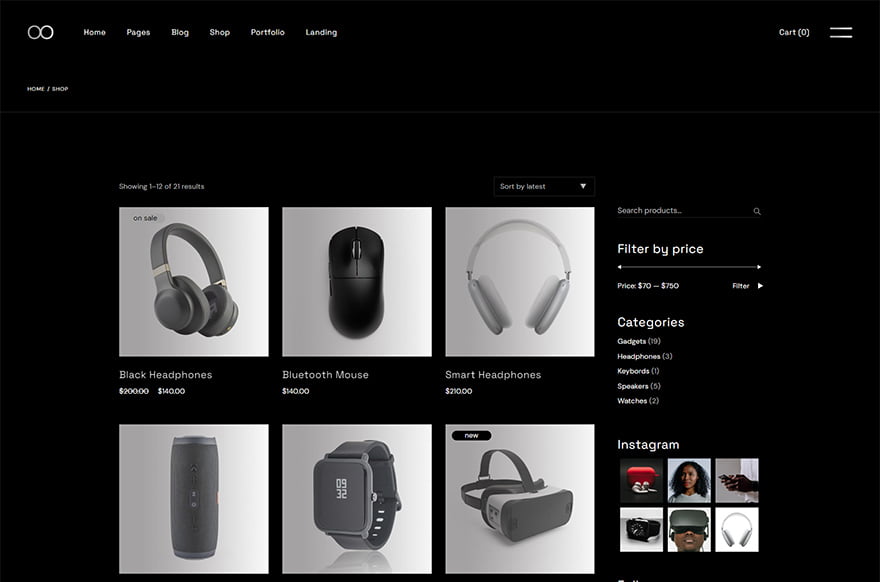Expand the Sort by latest dropdown

[x=544, y=186]
